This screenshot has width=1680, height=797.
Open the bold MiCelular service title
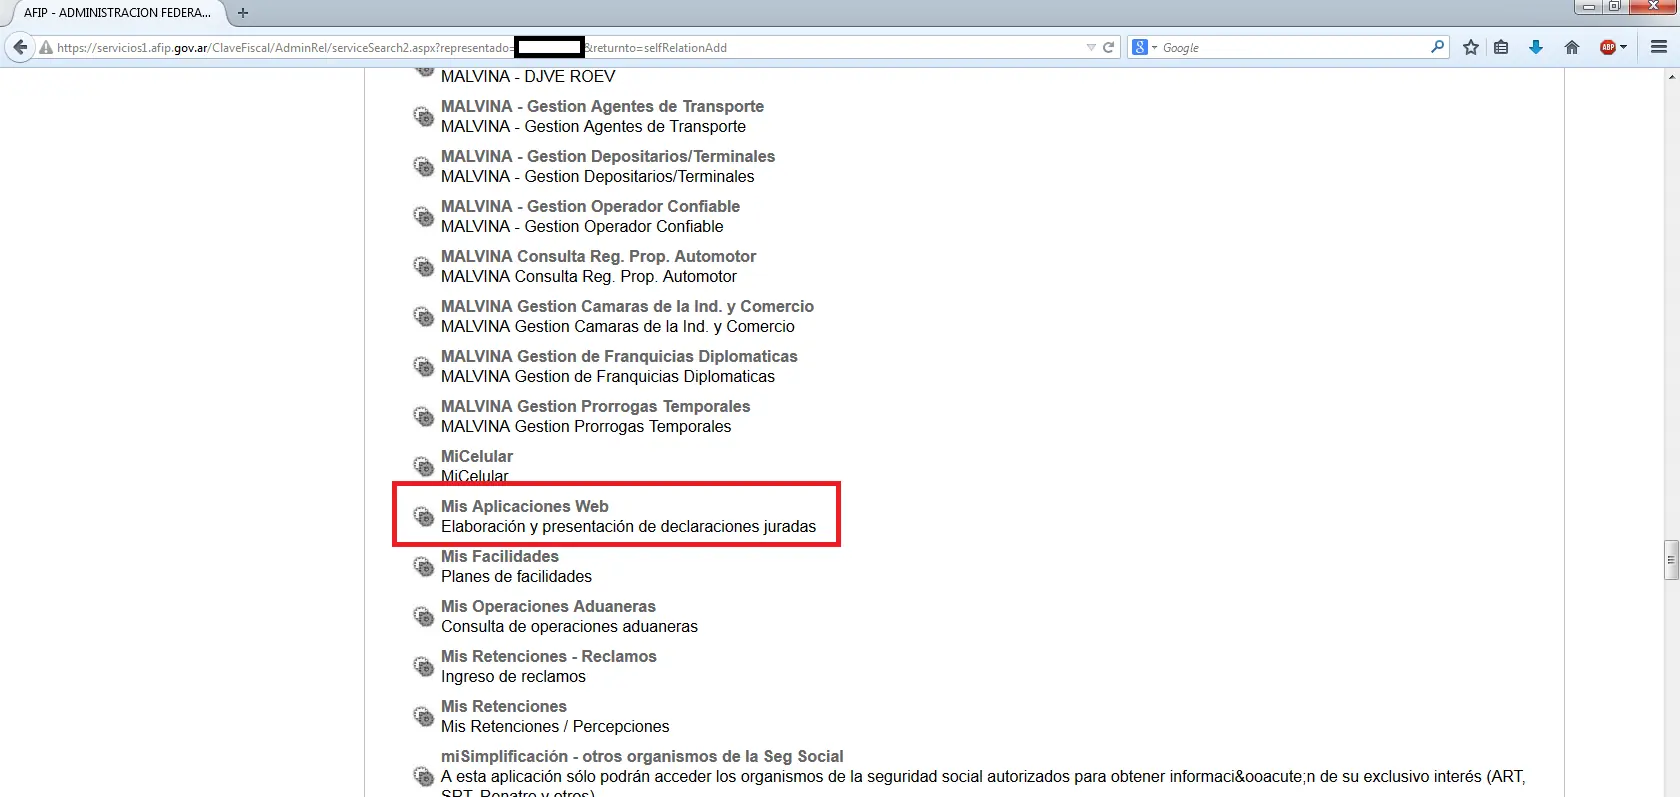click(477, 456)
